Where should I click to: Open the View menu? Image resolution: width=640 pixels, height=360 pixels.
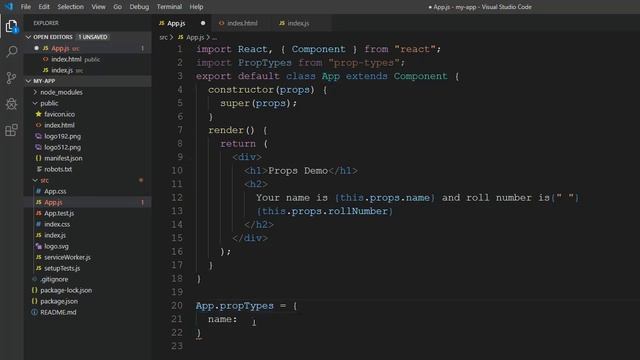tap(98, 7)
